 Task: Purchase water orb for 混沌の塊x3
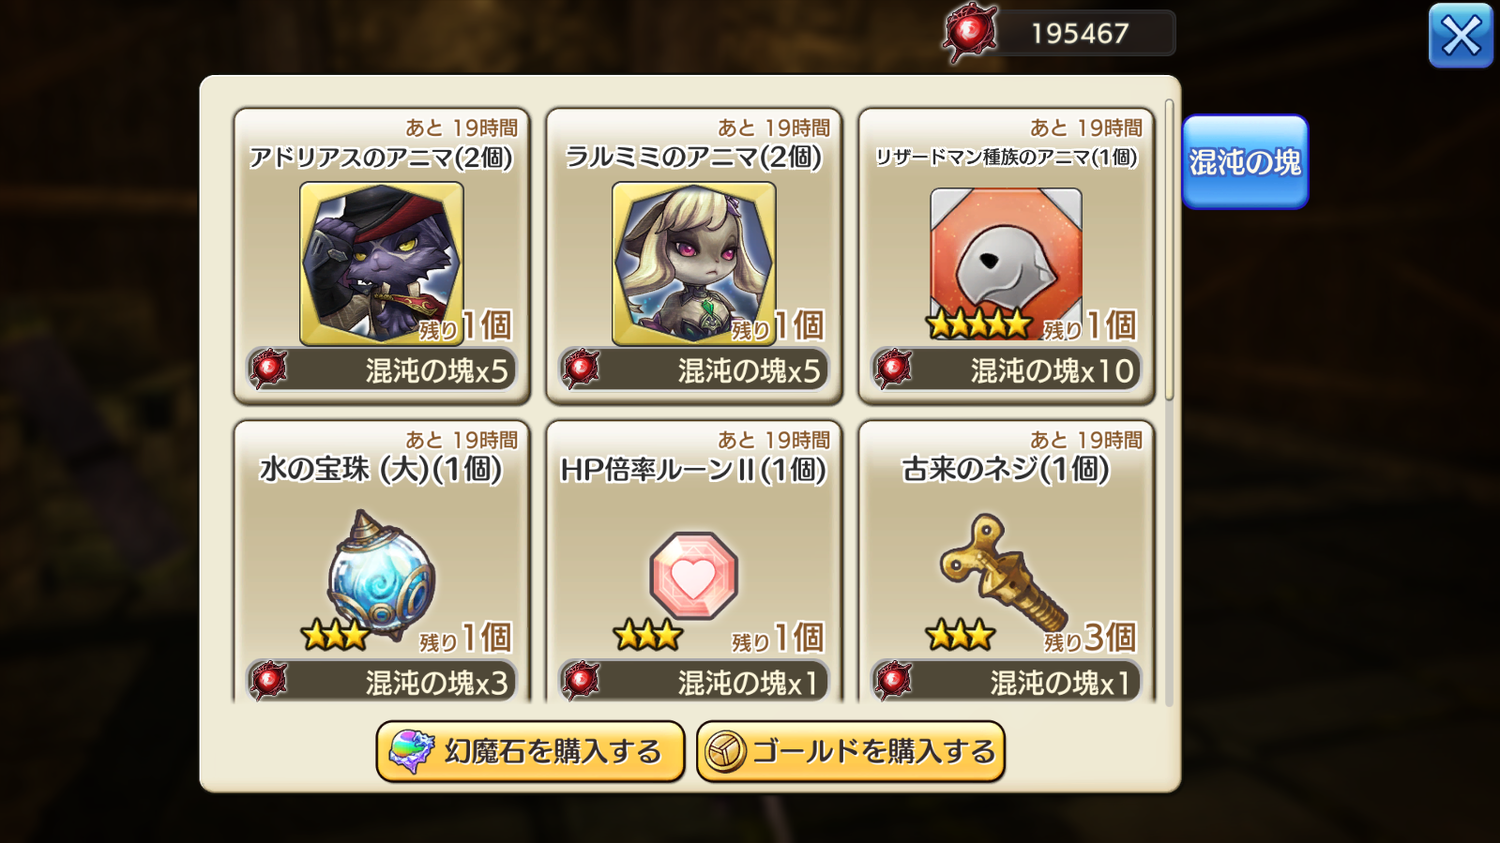click(381, 681)
